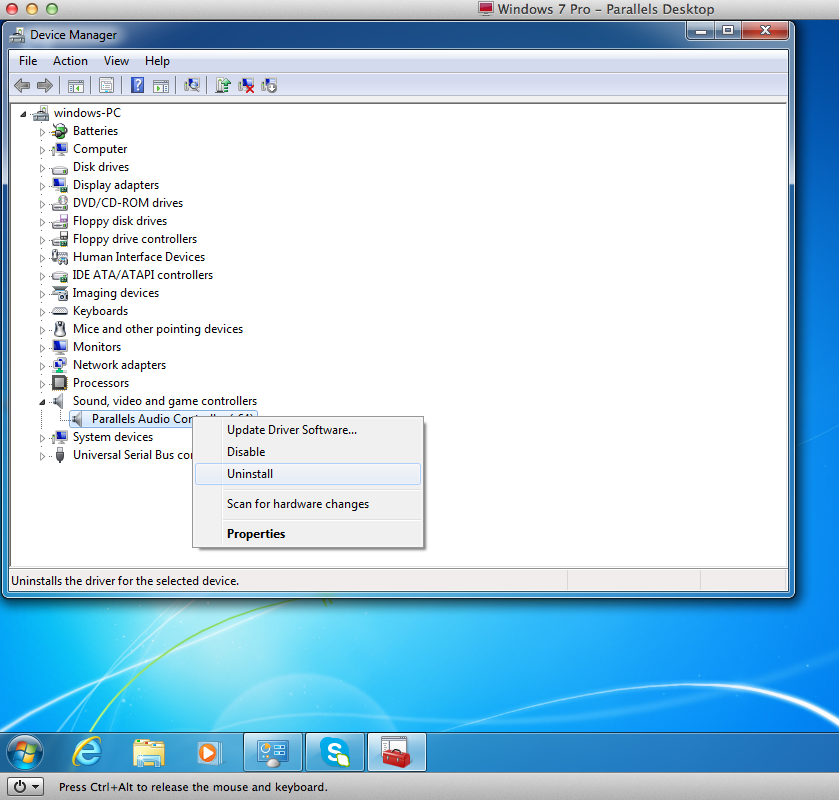Image resolution: width=839 pixels, height=800 pixels.
Task: Expand the IDE ATA/ATAPI controllers node
Action: pos(42,276)
